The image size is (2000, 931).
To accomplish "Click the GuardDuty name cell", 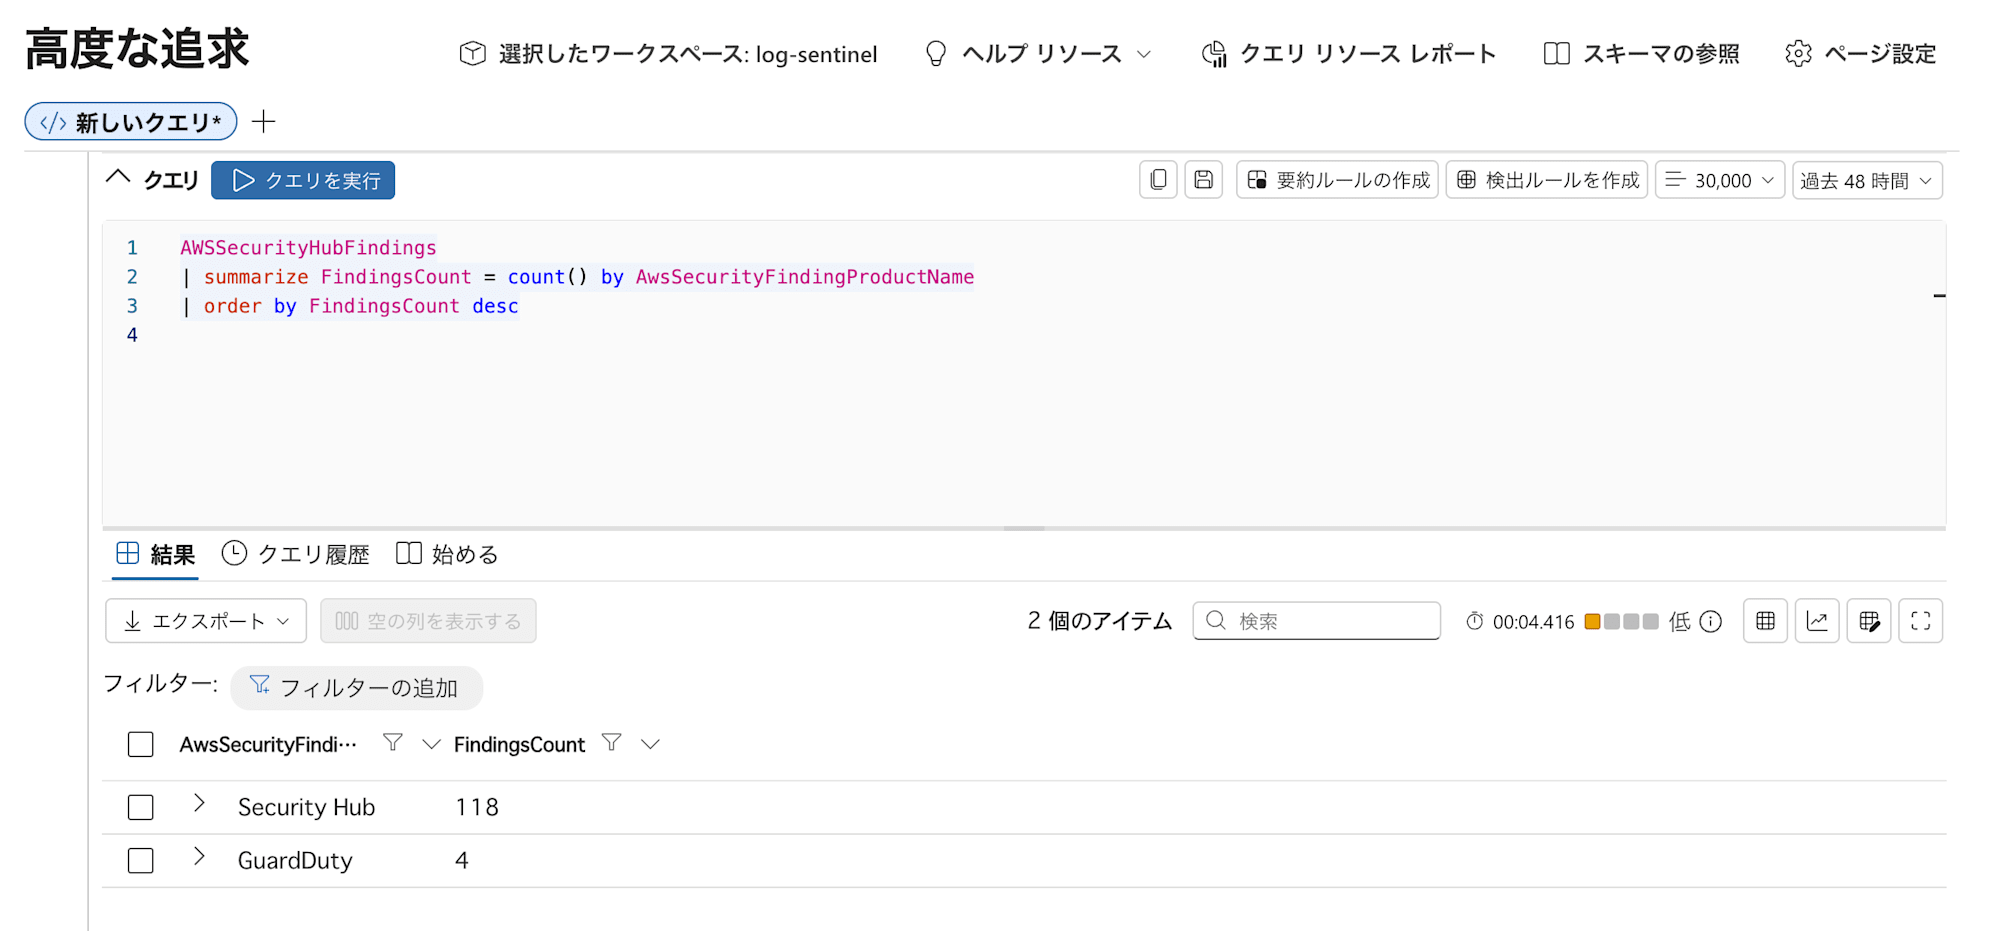I will (x=295, y=860).
